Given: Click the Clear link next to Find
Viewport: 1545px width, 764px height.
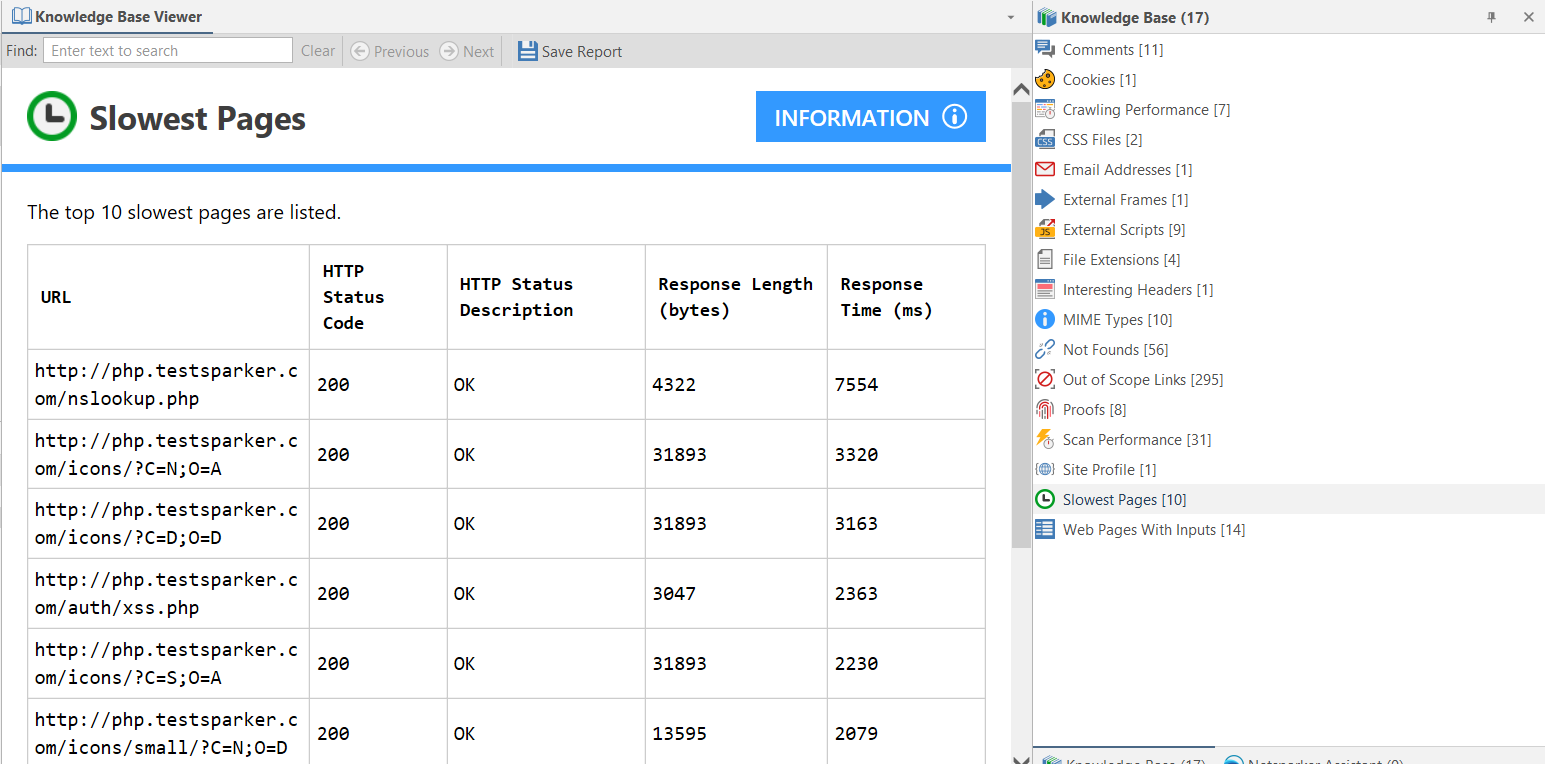Looking at the screenshot, I should [x=317, y=51].
